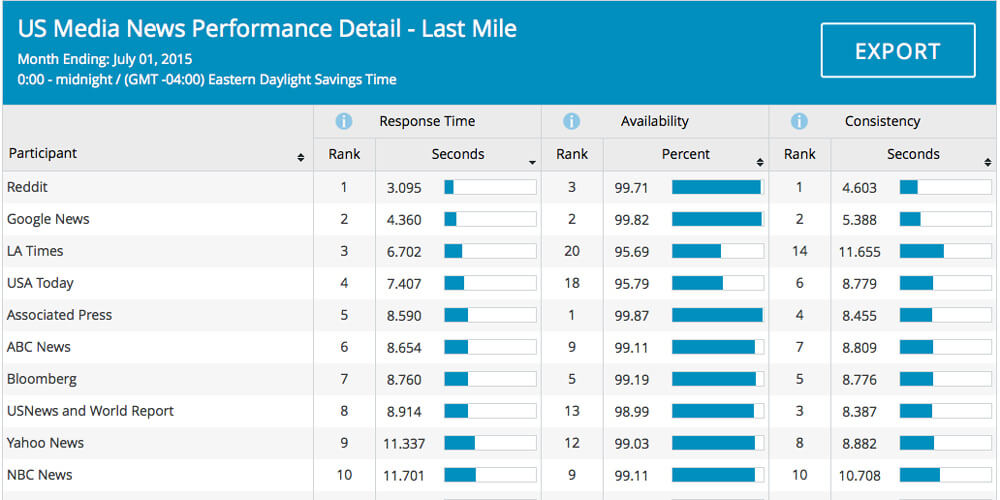Click Bloomberg 8.776 consistency value
This screenshot has width=1000, height=500.
(x=859, y=380)
